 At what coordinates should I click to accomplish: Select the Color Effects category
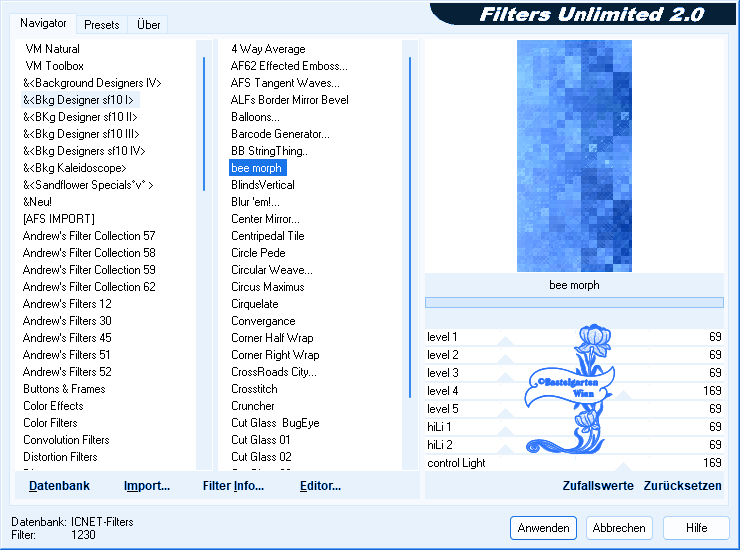(53, 406)
